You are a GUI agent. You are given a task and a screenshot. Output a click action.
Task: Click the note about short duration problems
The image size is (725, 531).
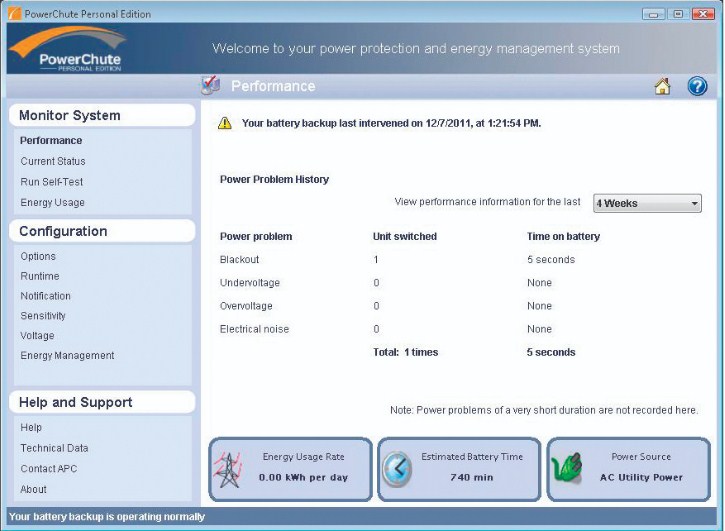point(544,410)
